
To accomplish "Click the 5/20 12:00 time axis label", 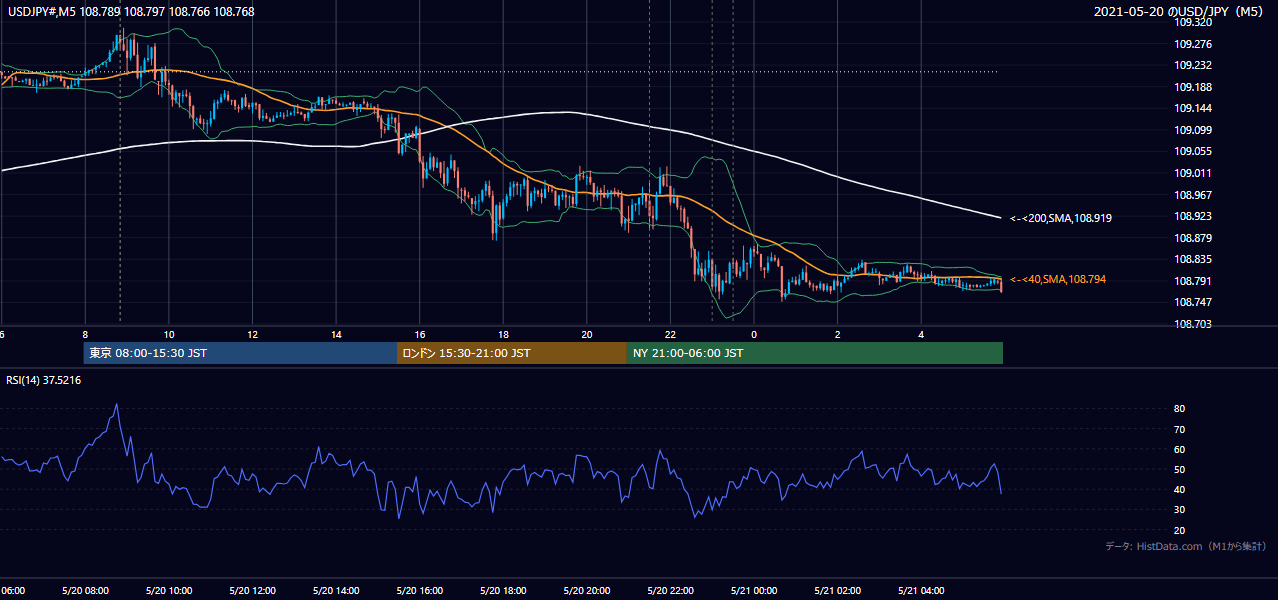I will pos(250,590).
